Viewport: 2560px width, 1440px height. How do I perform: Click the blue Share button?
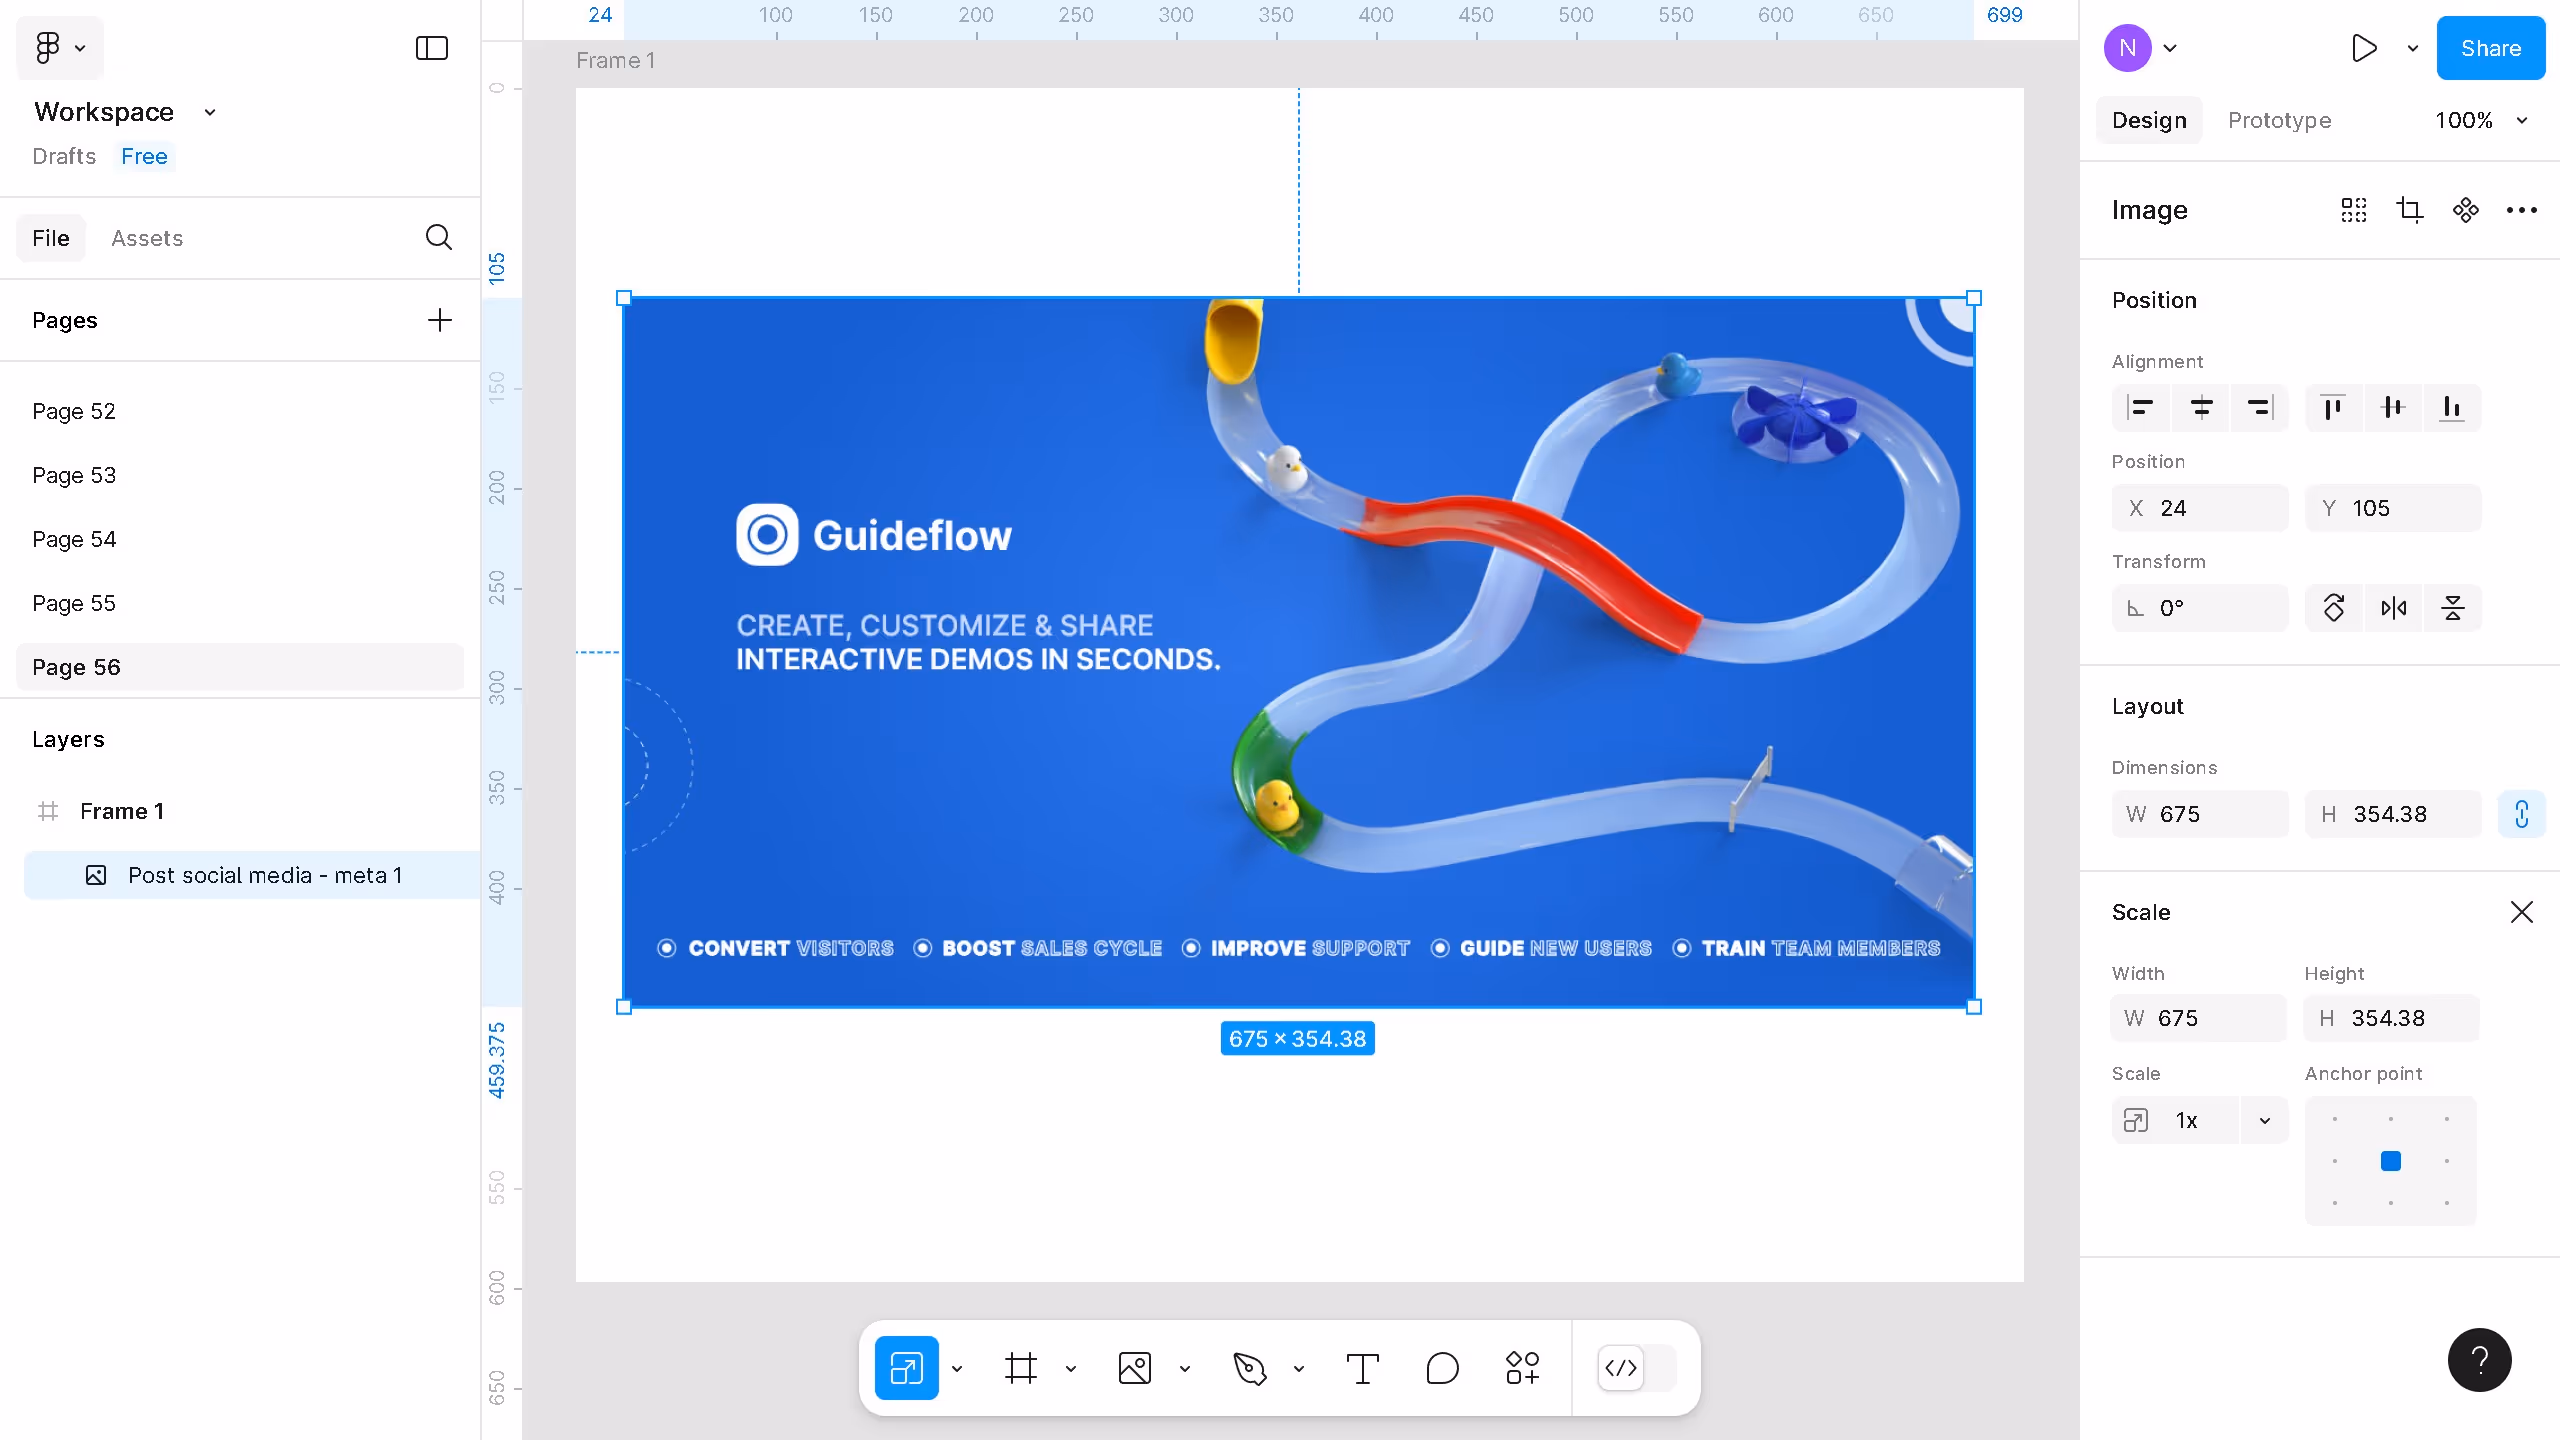2490,48
